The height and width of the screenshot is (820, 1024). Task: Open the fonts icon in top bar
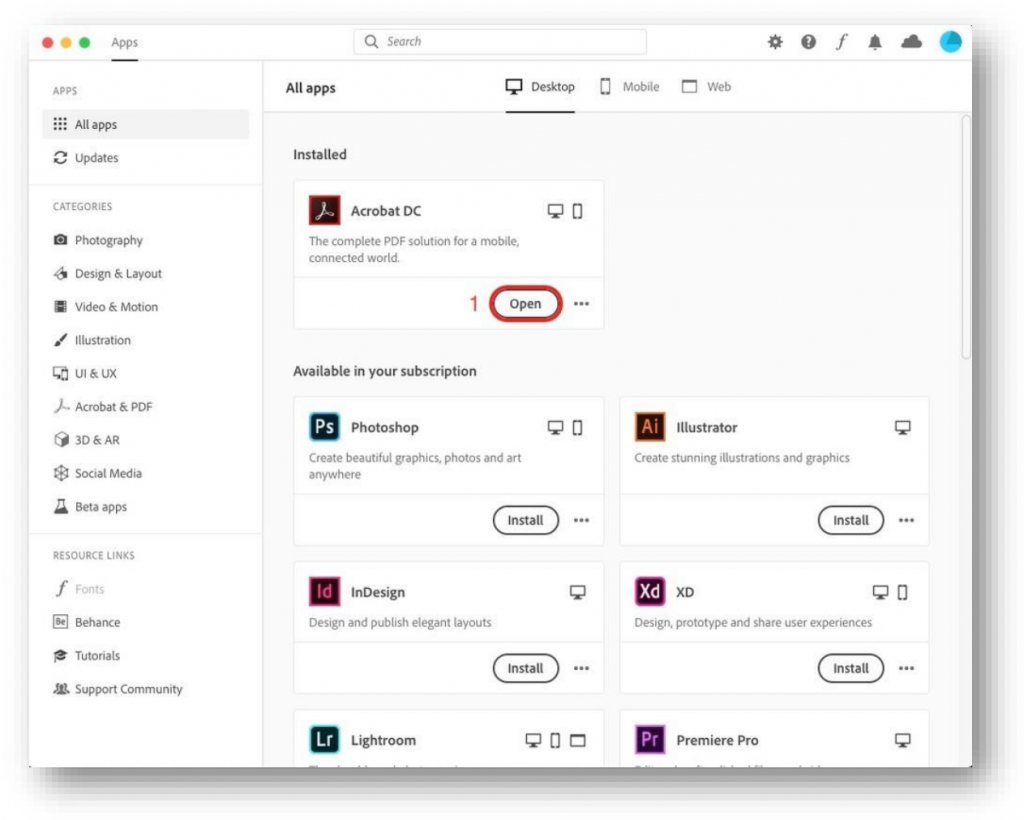tap(842, 42)
